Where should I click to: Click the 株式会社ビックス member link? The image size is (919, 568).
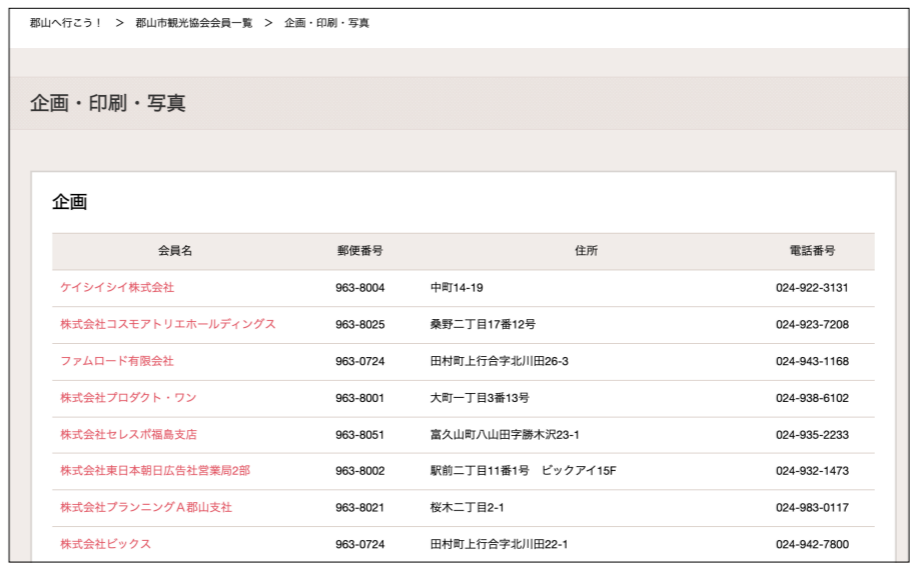pyautogui.click(x=105, y=545)
